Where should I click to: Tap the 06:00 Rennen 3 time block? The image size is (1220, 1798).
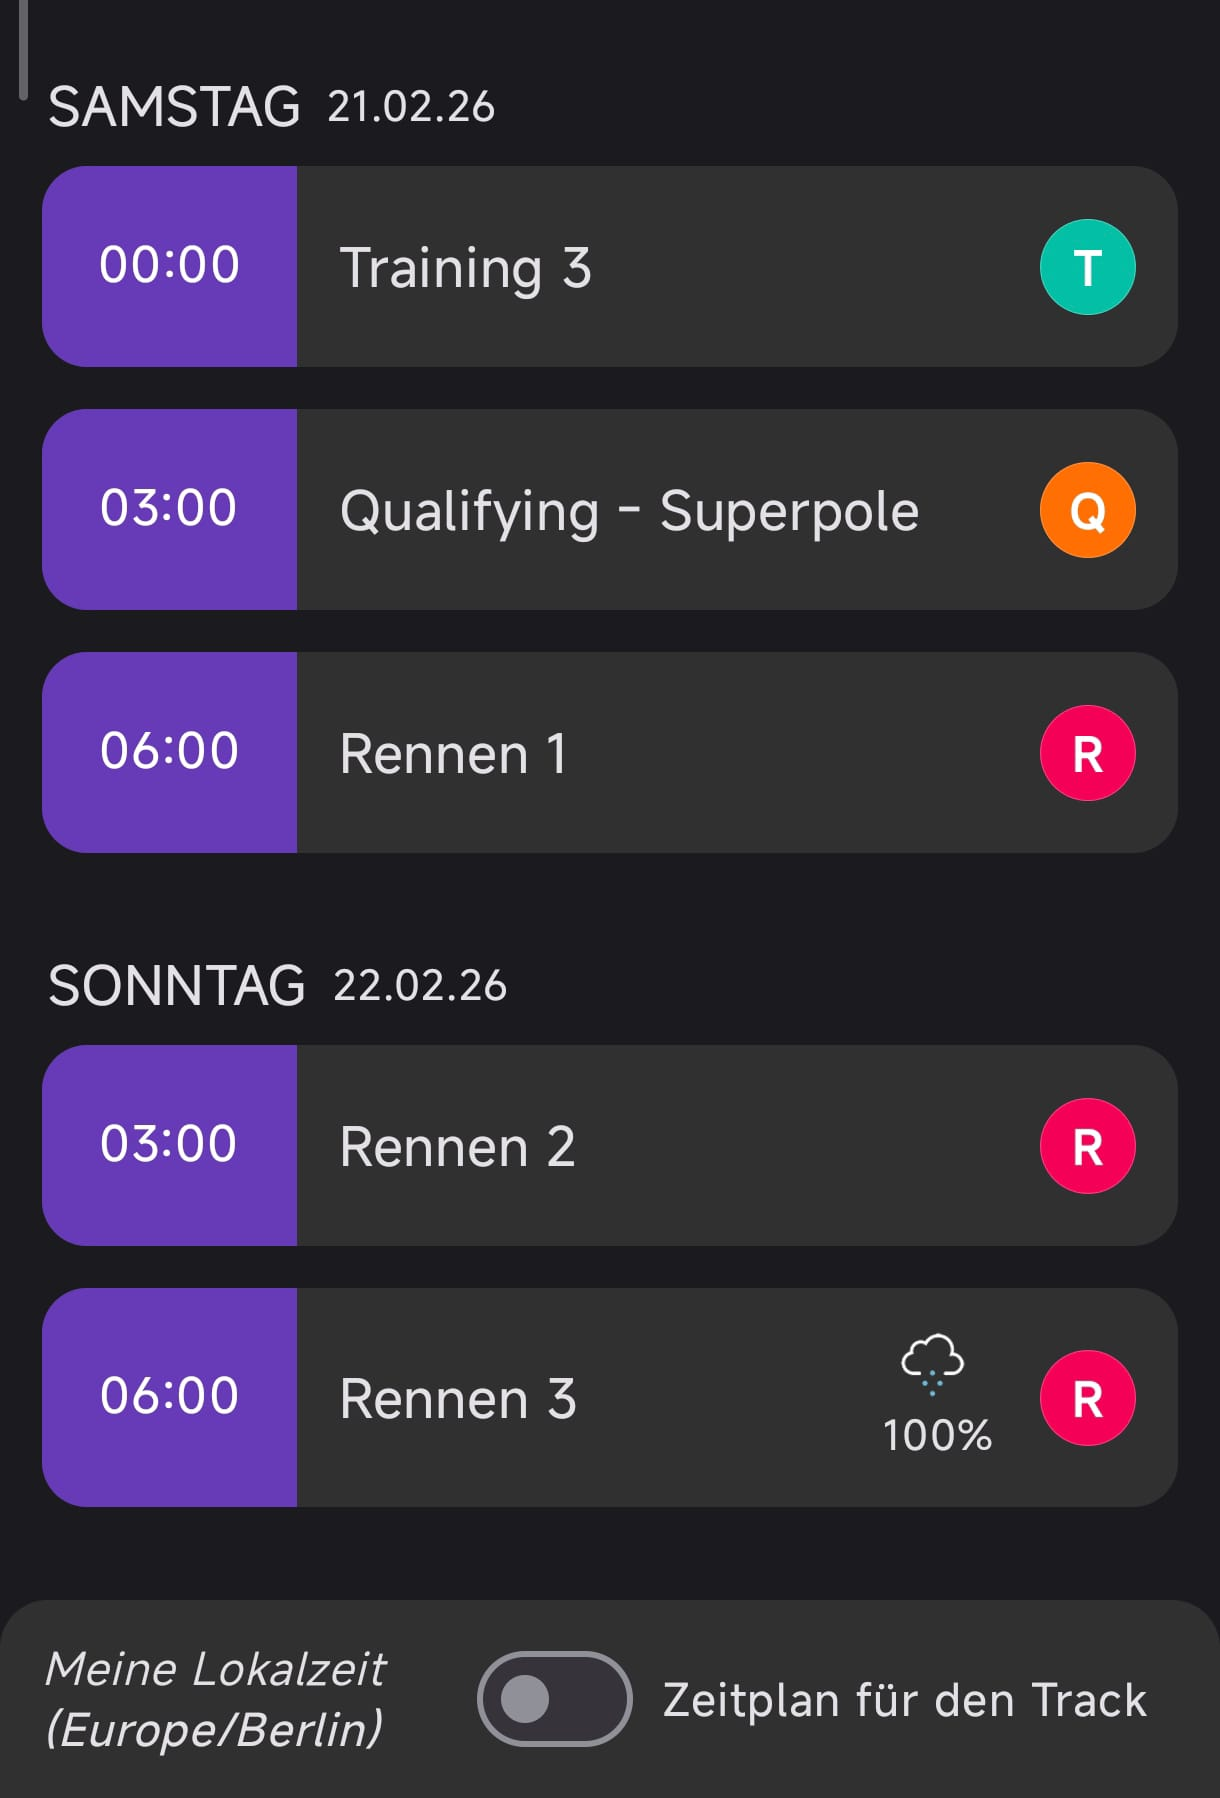[169, 1397]
